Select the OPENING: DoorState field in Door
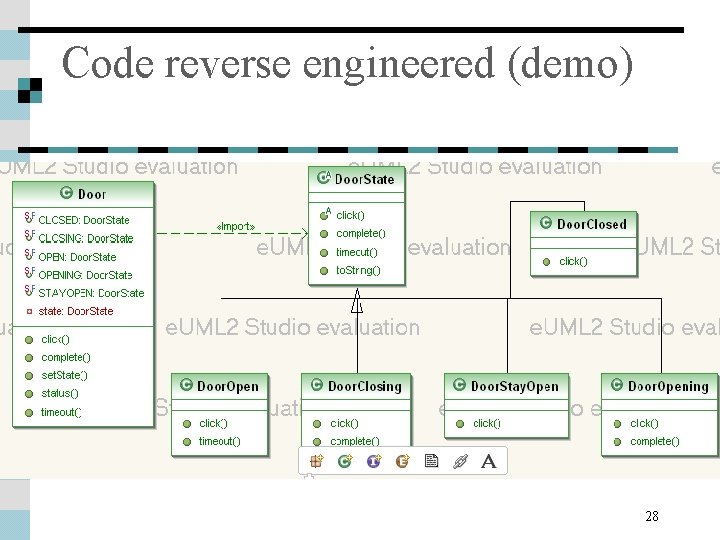720x540 pixels. (x=79, y=275)
